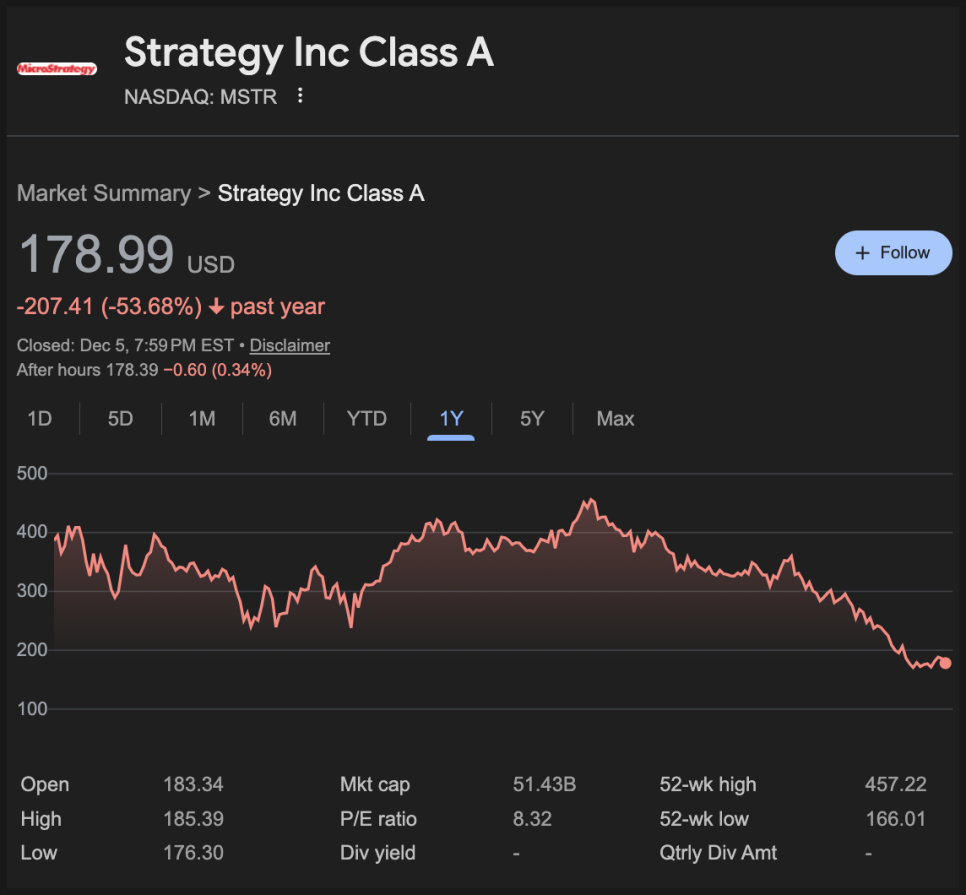Click the plus Follow button
Image resolution: width=966 pixels, height=895 pixels.
[x=893, y=253]
